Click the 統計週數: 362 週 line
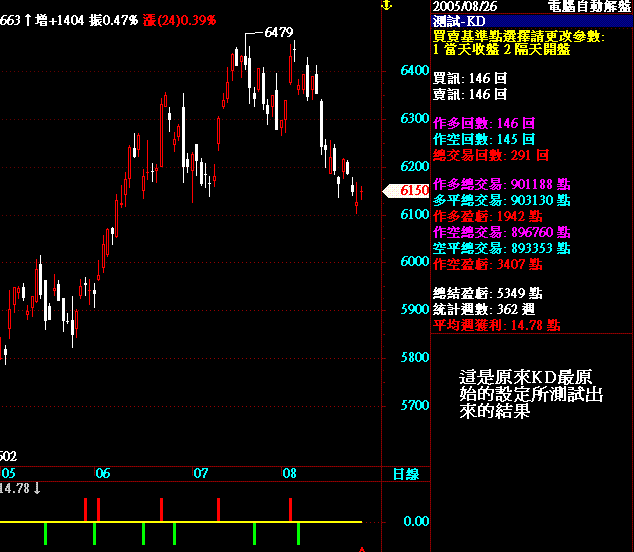Screen dimensions: 634x552 coord(484,309)
